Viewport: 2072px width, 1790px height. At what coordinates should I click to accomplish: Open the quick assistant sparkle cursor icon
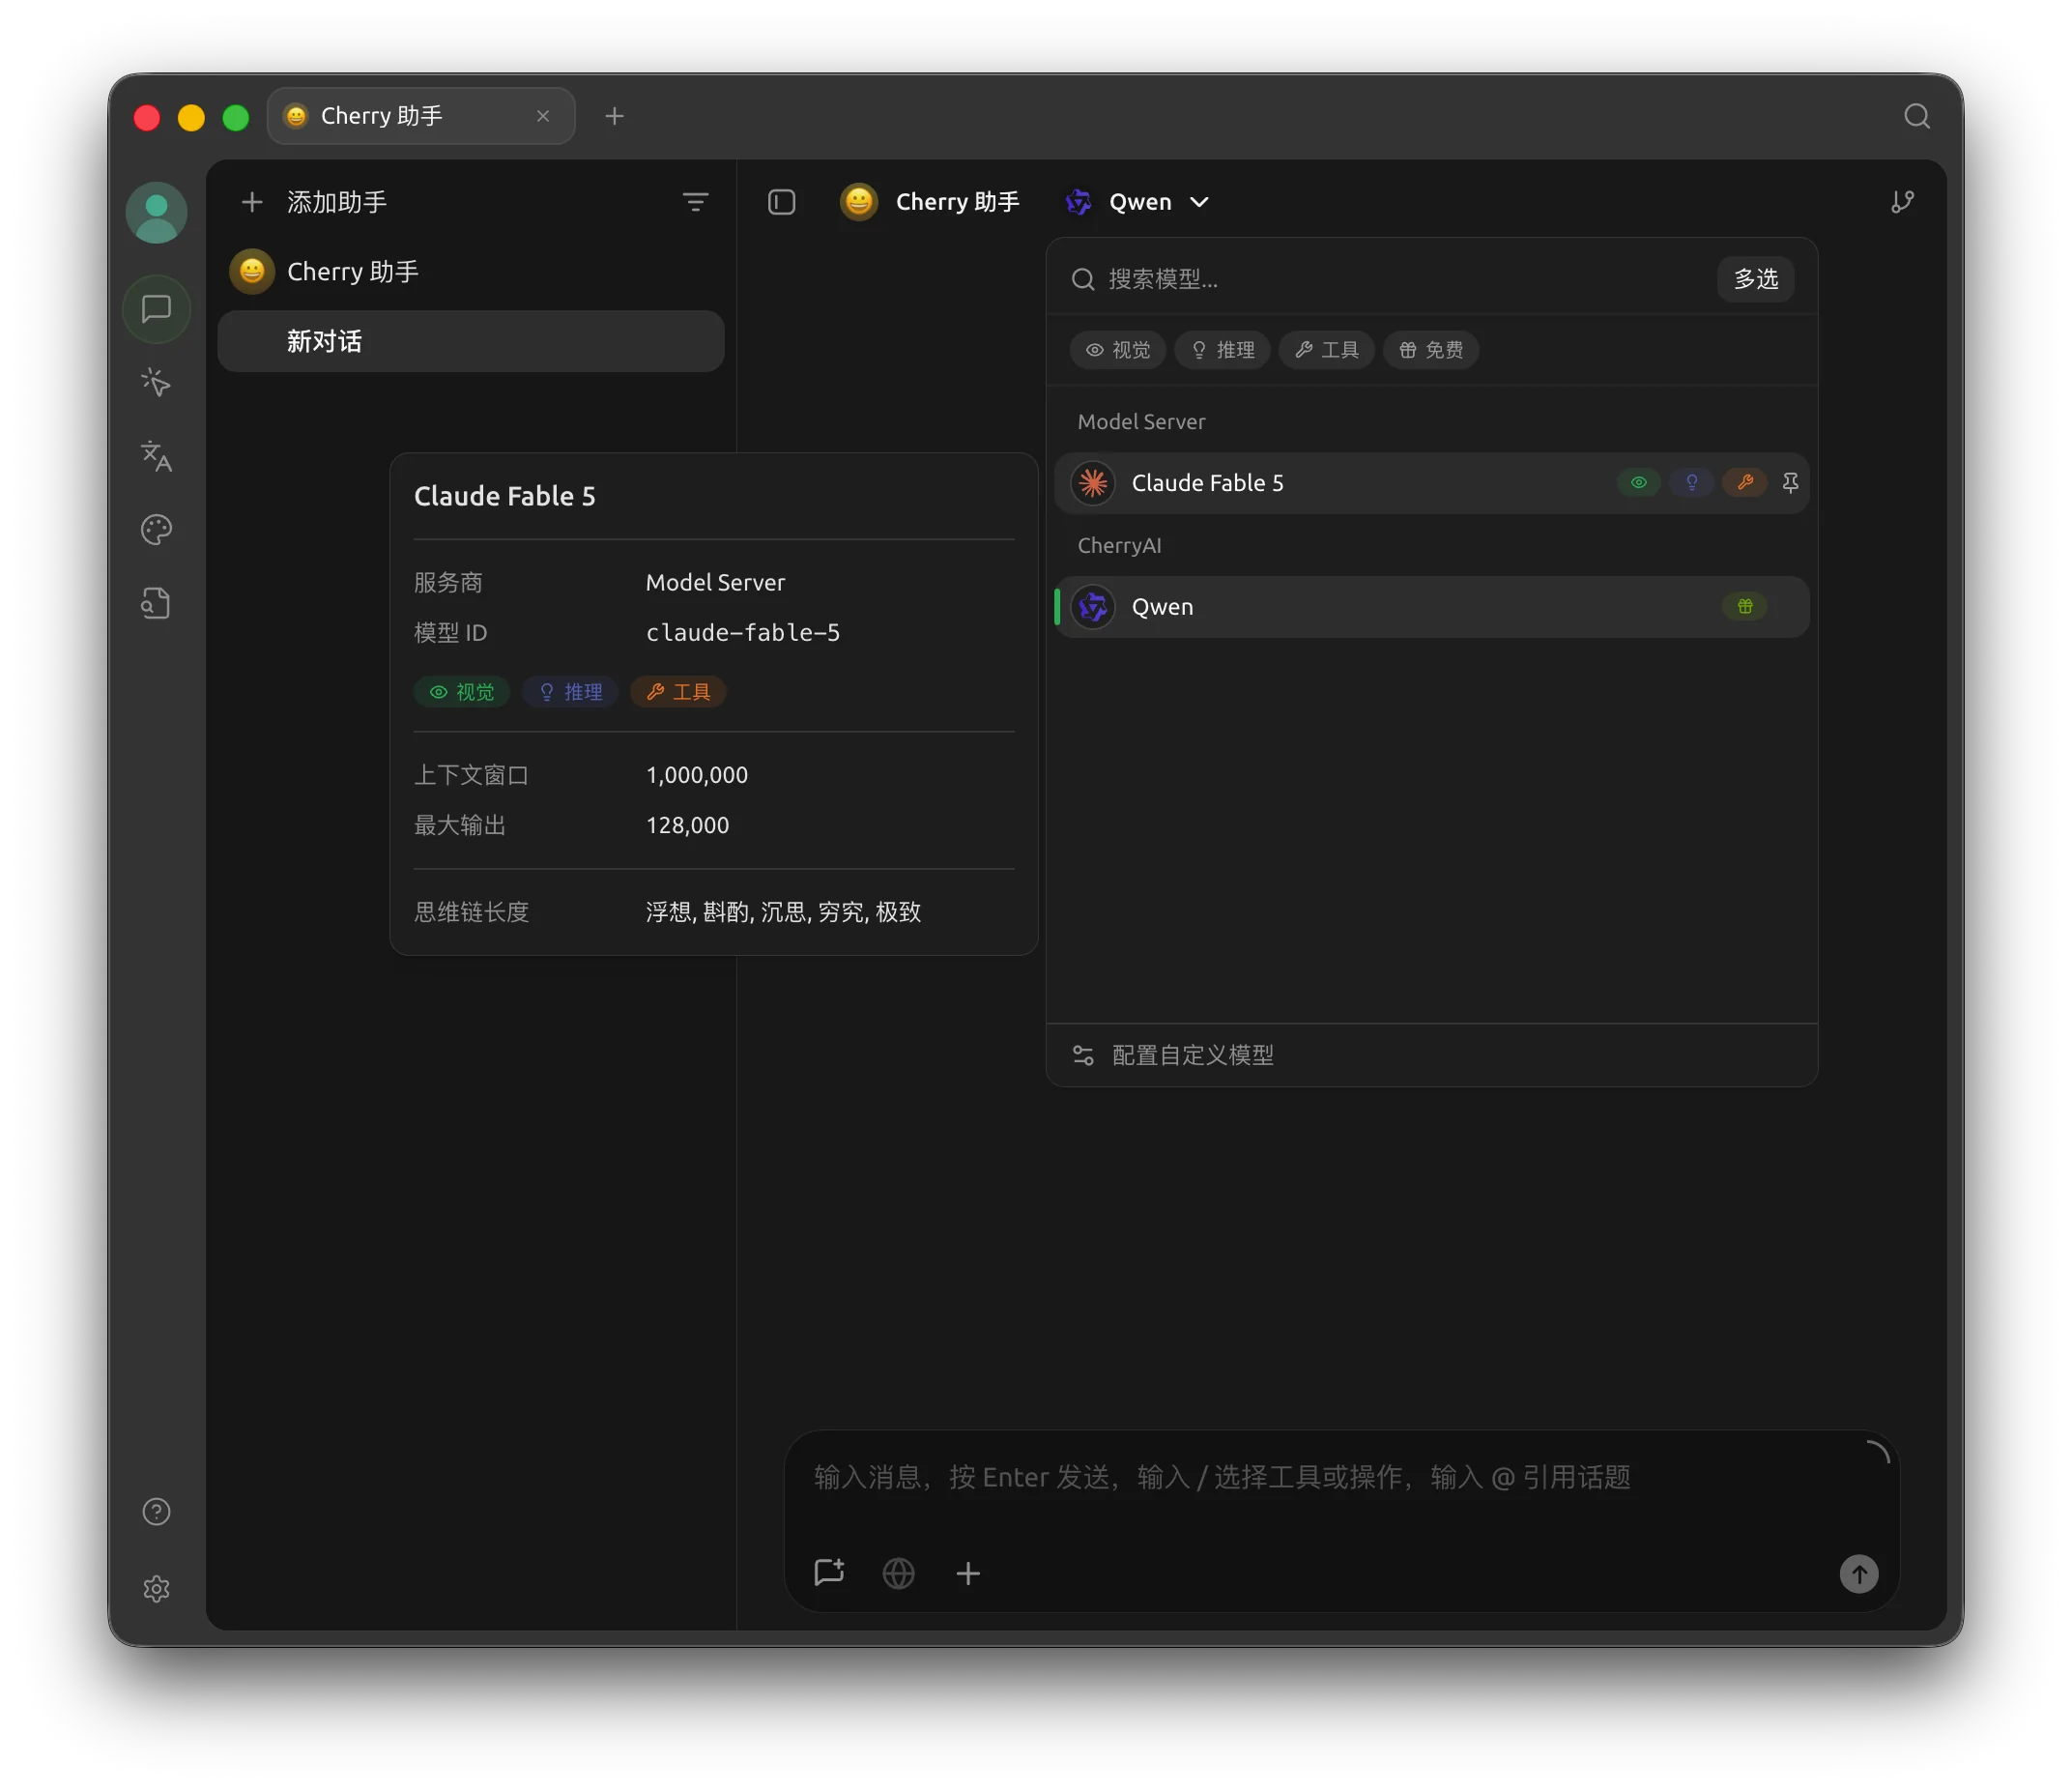pyautogui.click(x=156, y=382)
